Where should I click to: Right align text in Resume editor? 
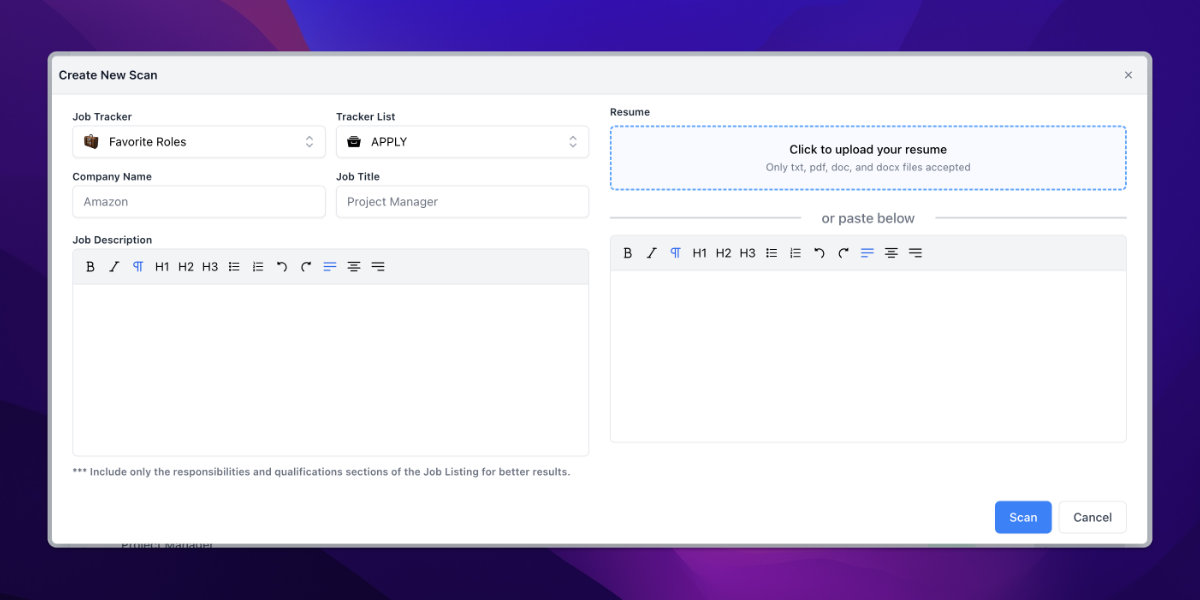pos(916,253)
